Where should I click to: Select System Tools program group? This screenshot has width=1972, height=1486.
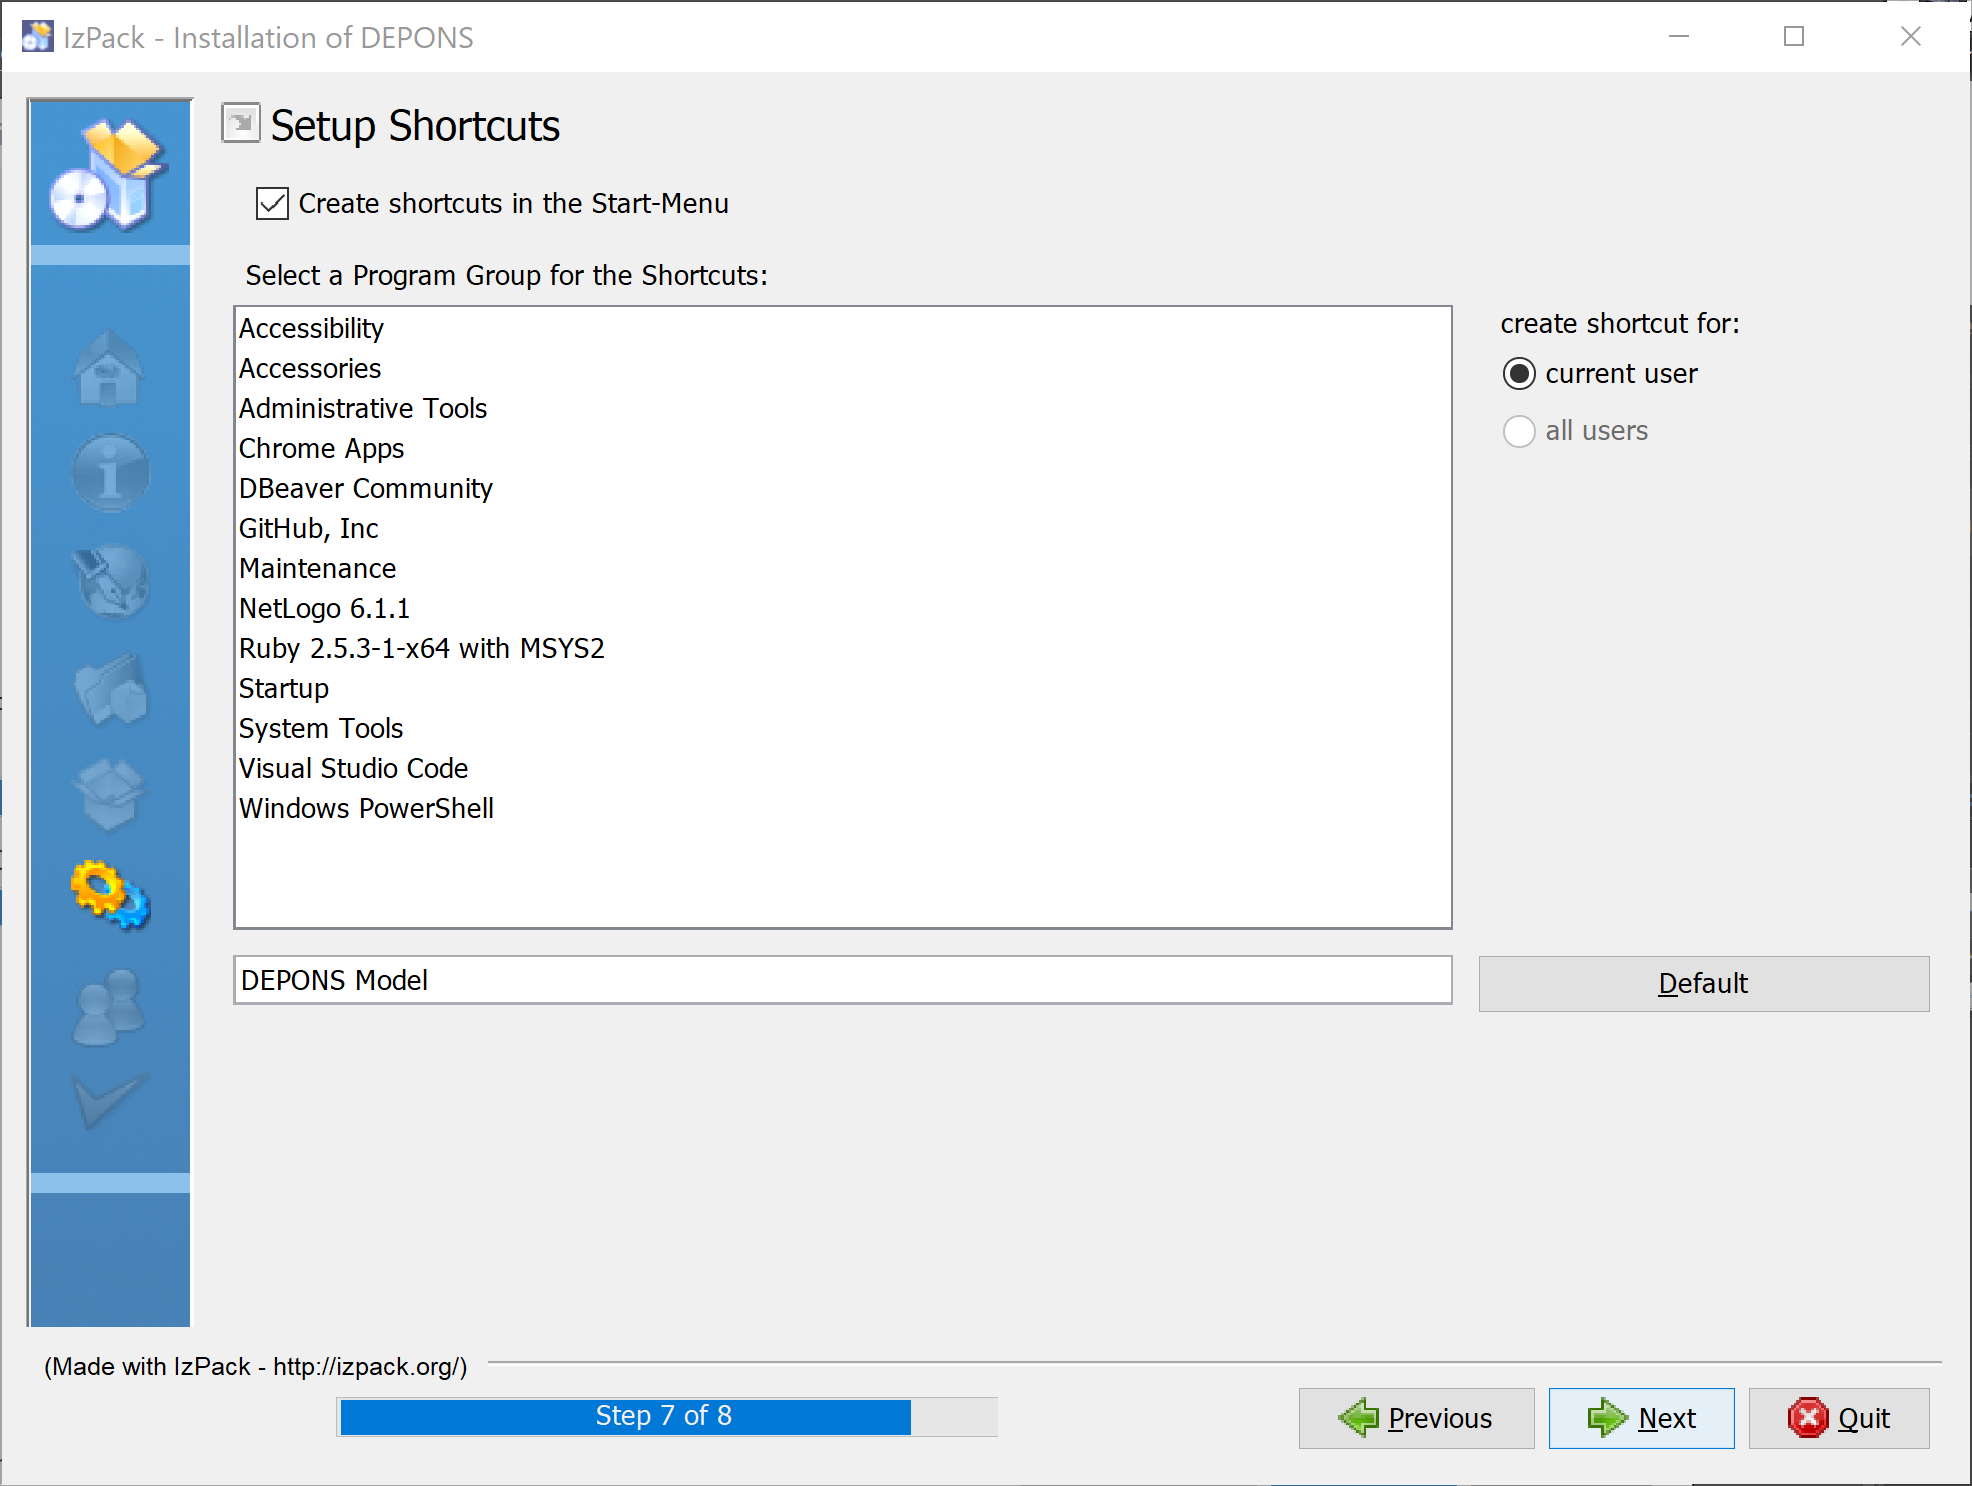842,728
